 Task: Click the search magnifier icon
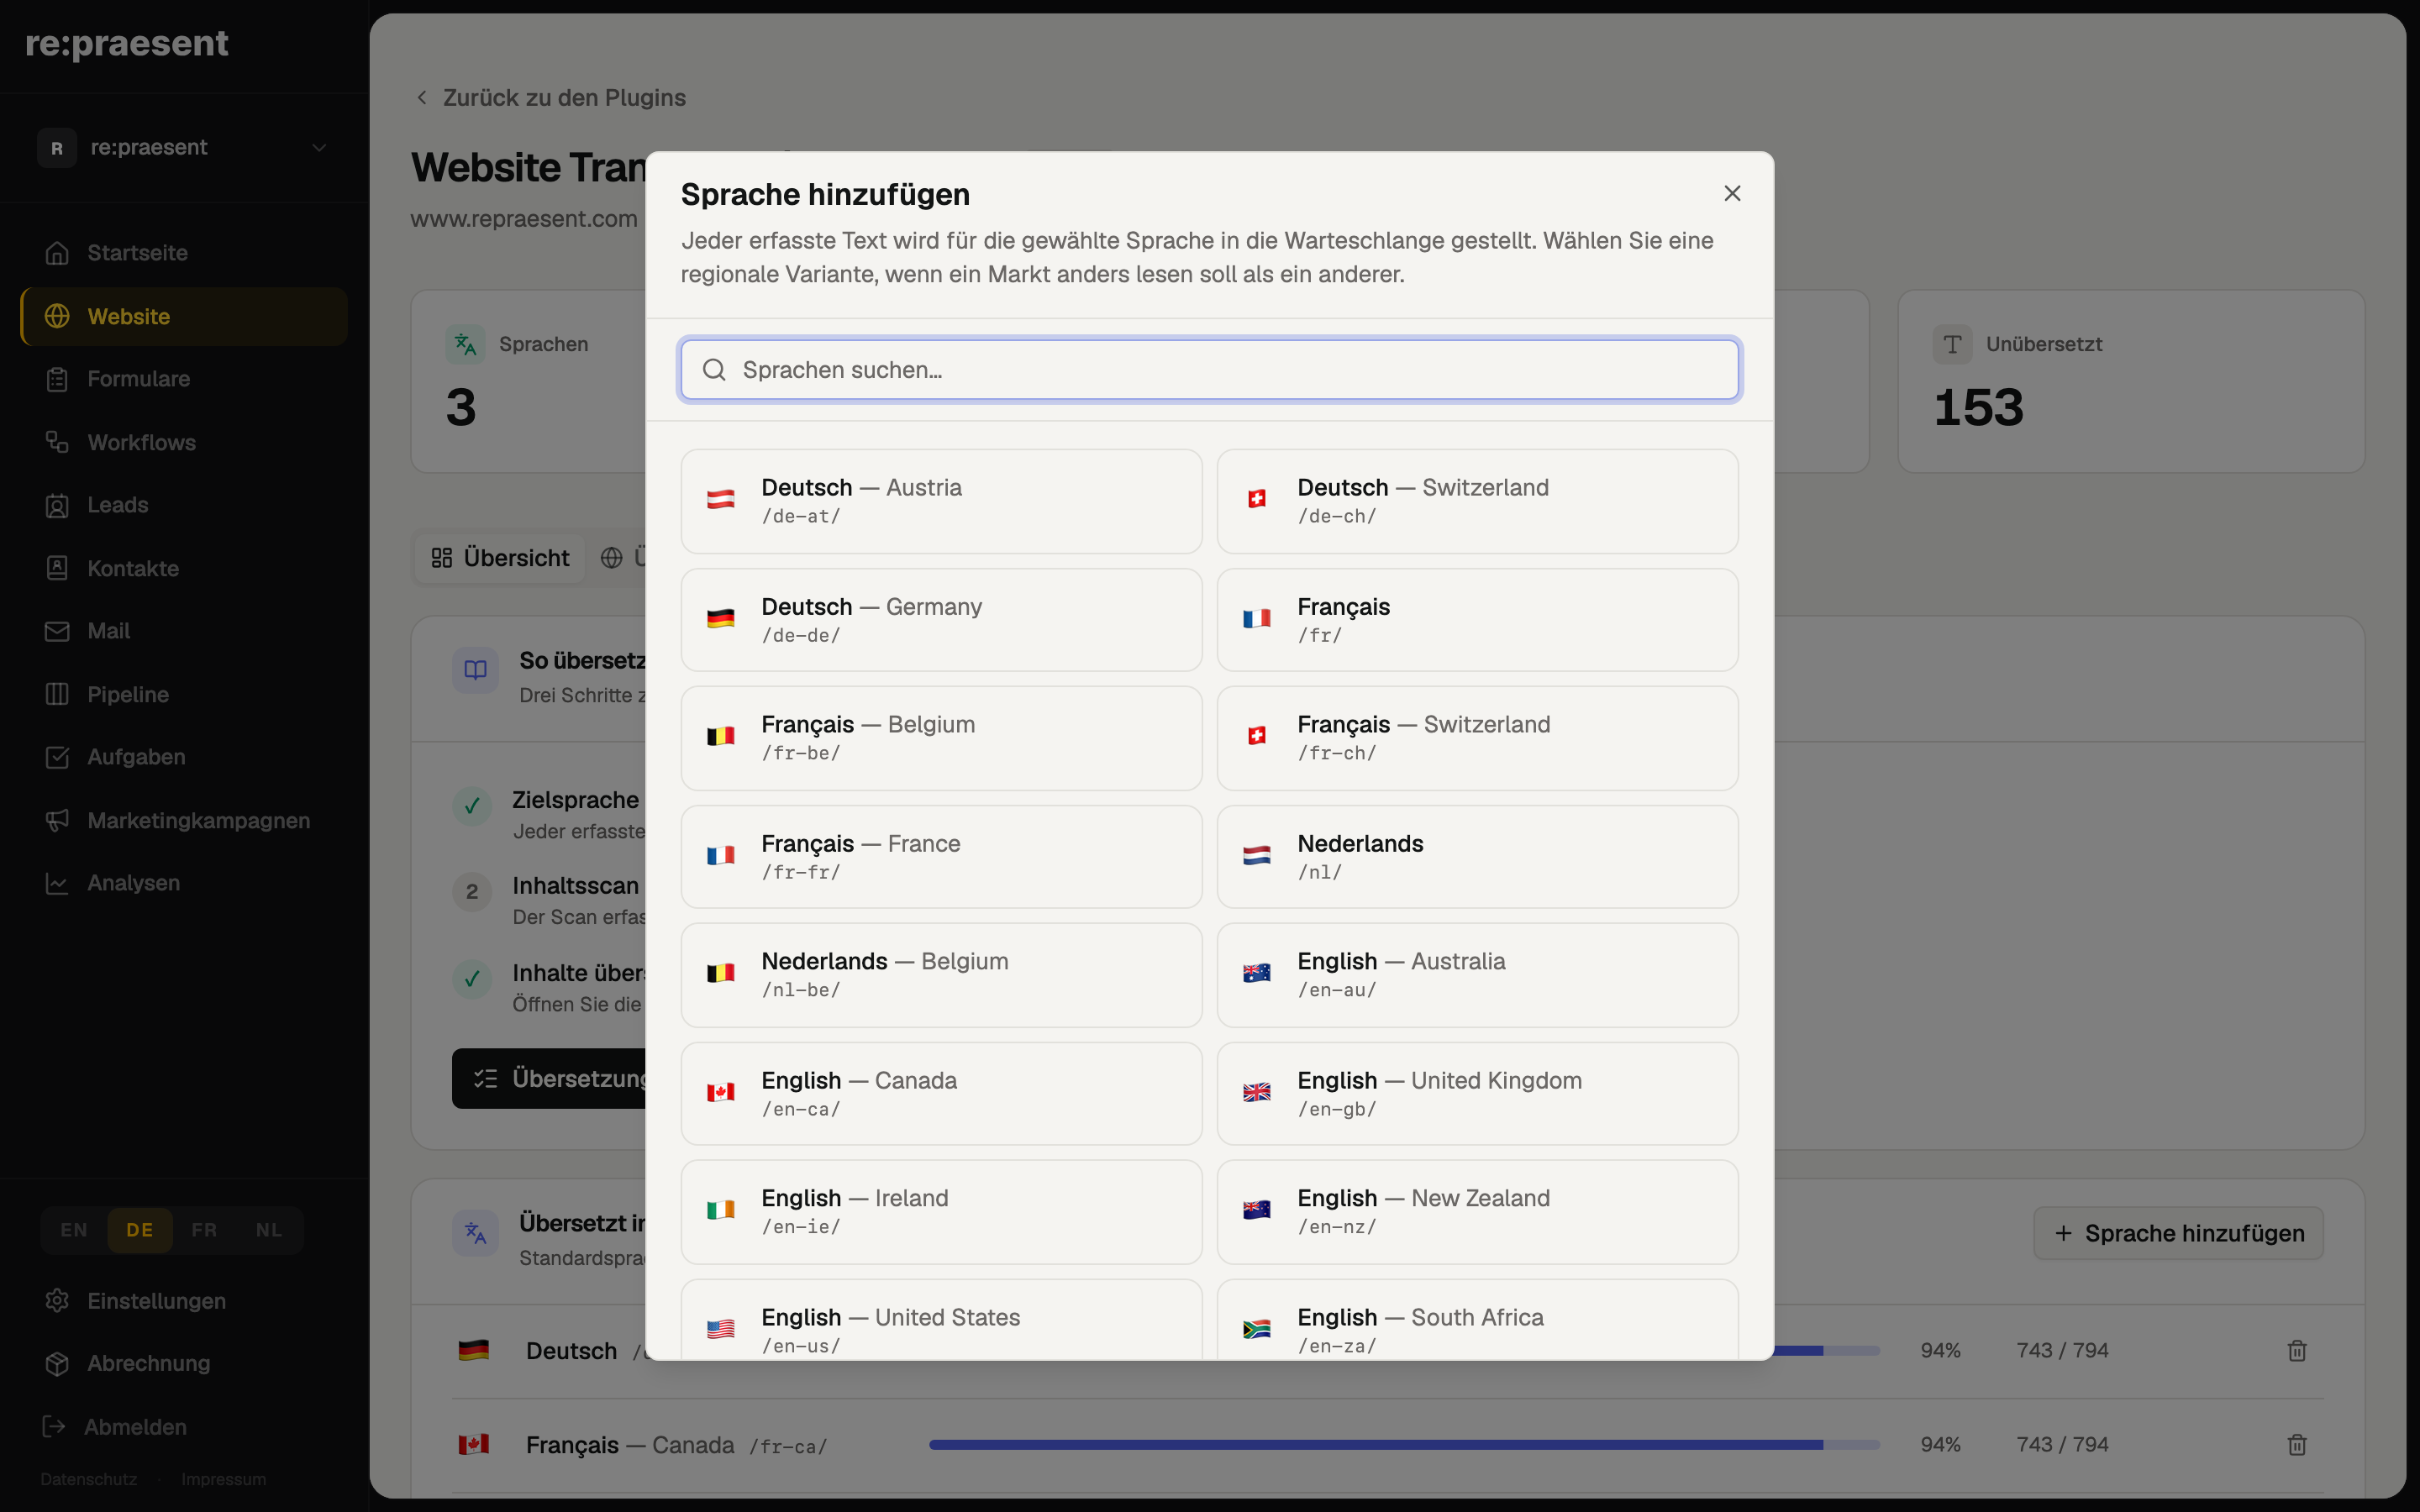point(714,370)
